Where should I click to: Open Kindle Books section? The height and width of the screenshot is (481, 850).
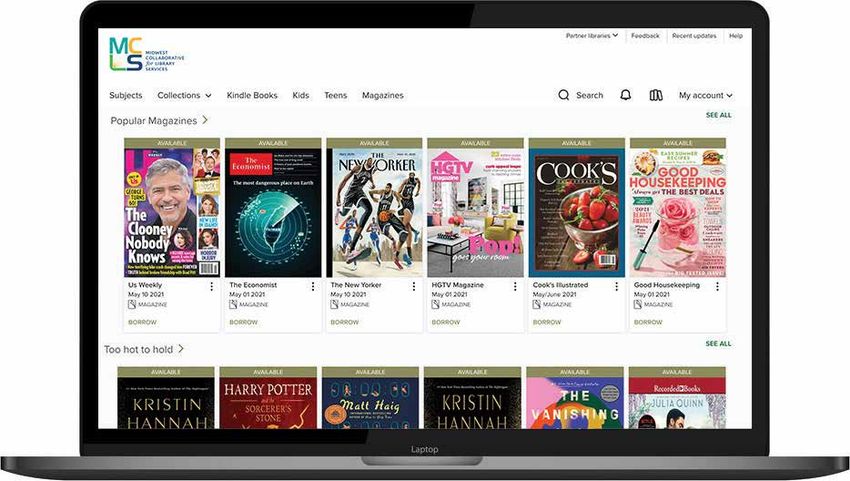[x=252, y=95]
